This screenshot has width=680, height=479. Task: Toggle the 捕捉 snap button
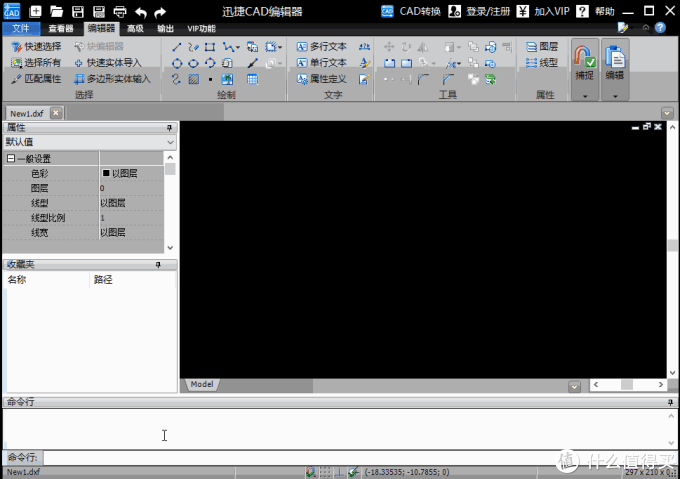tap(584, 63)
